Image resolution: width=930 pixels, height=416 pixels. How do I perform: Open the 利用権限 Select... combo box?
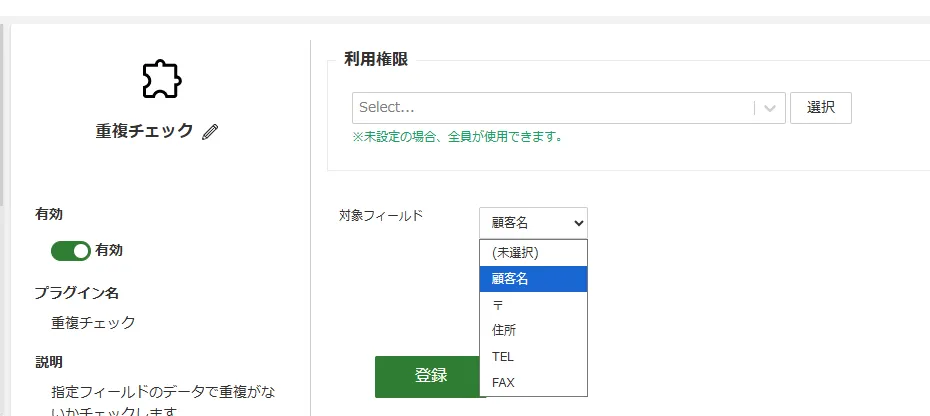click(568, 107)
